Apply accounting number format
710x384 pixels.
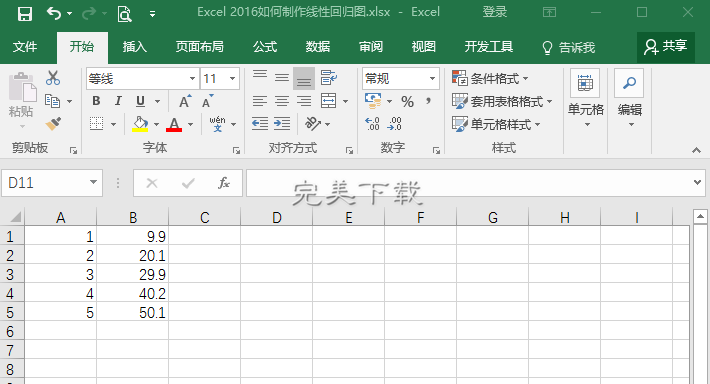pyautogui.click(x=373, y=101)
